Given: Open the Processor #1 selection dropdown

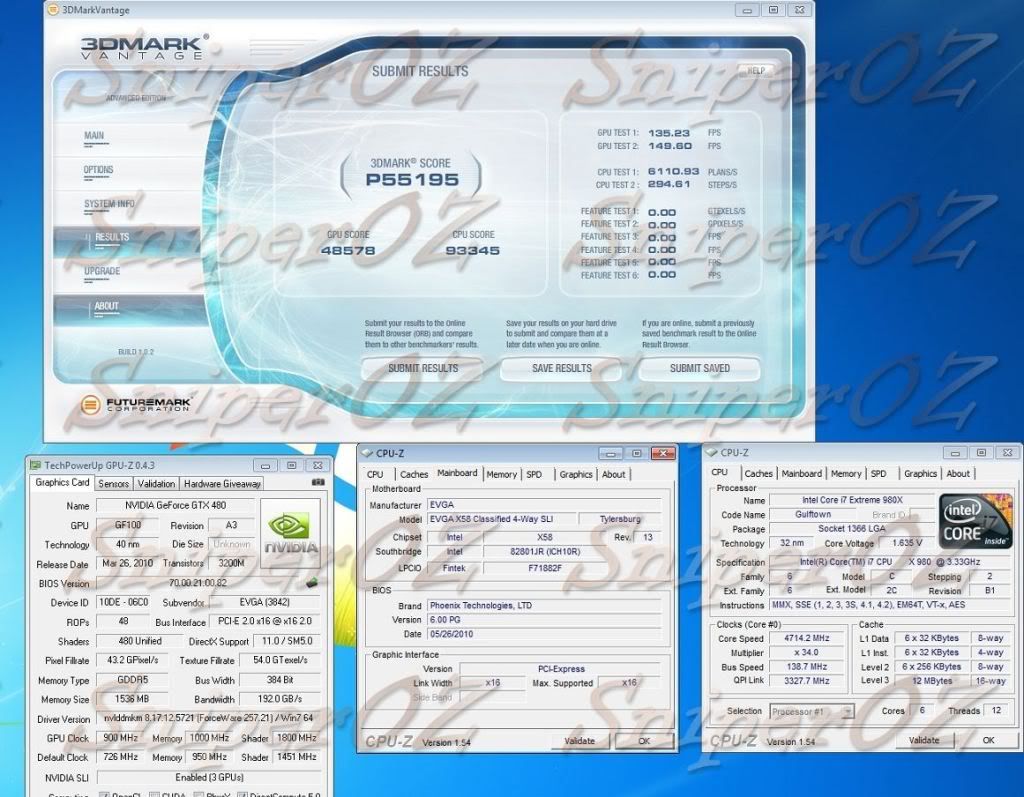Looking at the screenshot, I should [x=812, y=711].
